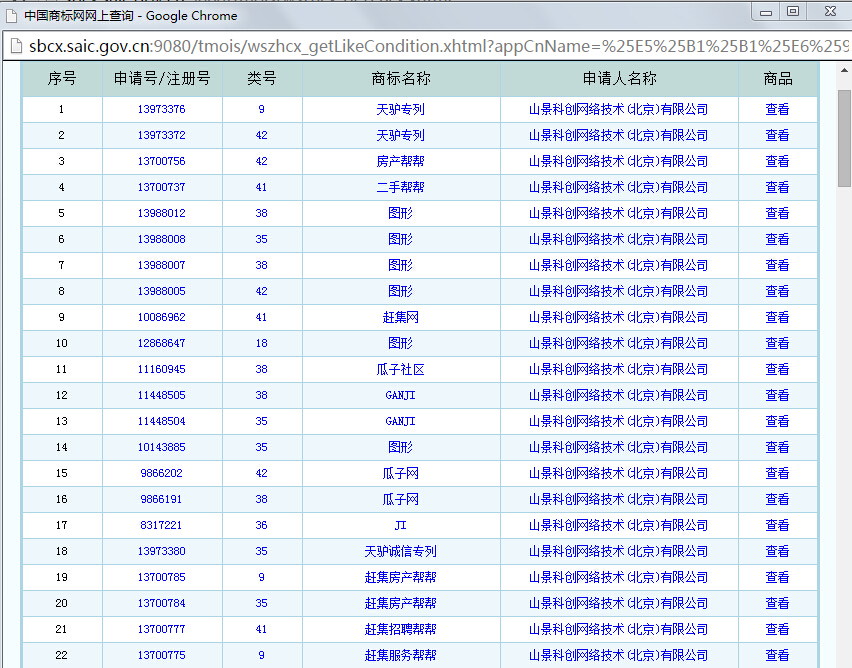This screenshot has width=852, height=668.
Task: Click the vertical scrollbar thumb
Action: point(844,139)
